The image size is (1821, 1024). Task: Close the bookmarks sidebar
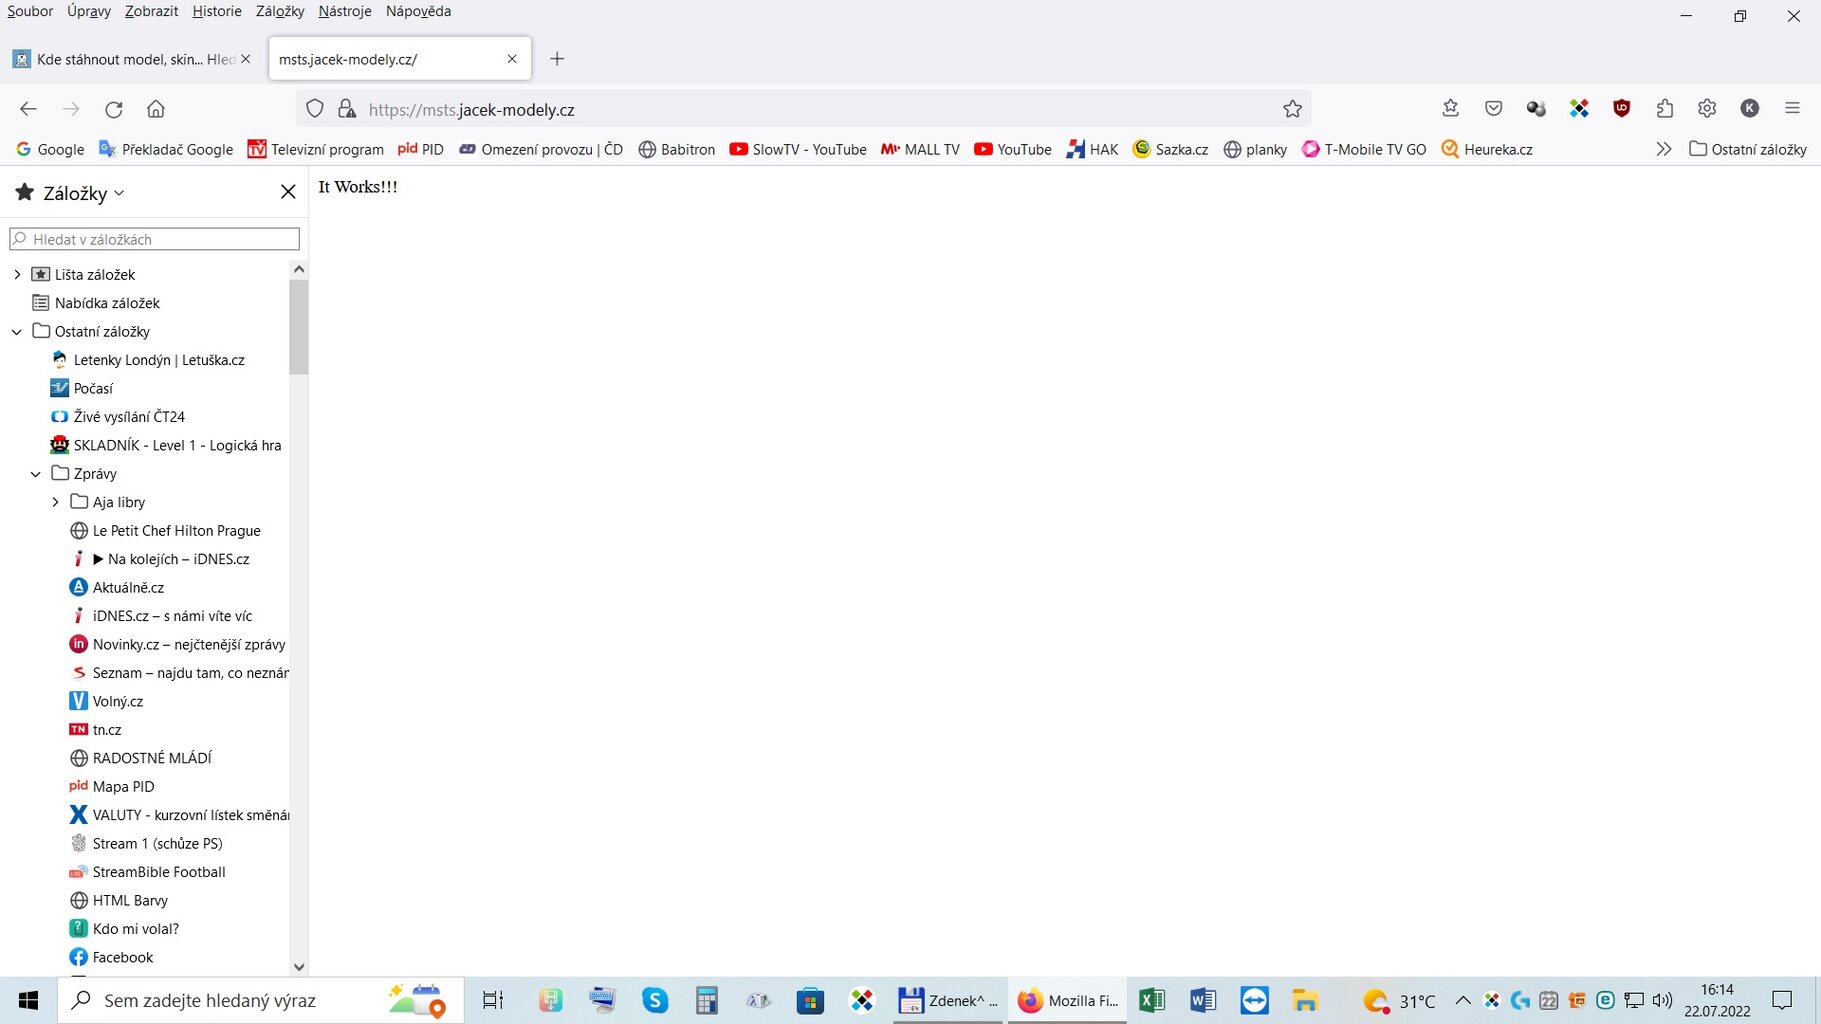point(288,192)
